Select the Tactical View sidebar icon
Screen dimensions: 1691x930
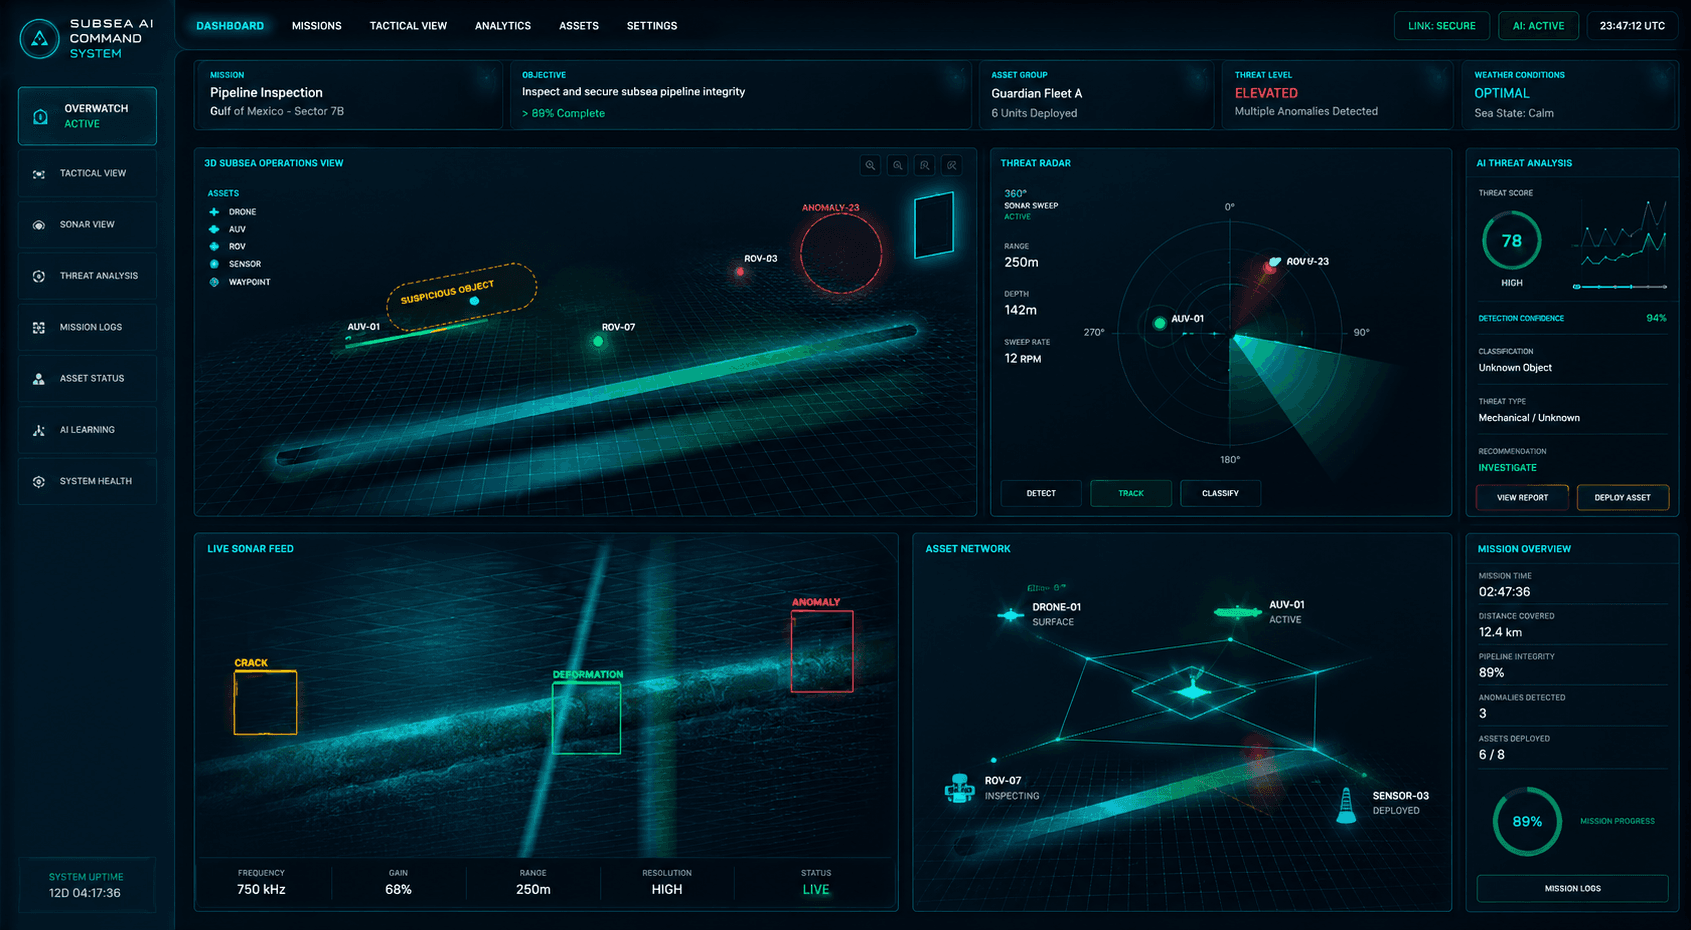[39, 174]
